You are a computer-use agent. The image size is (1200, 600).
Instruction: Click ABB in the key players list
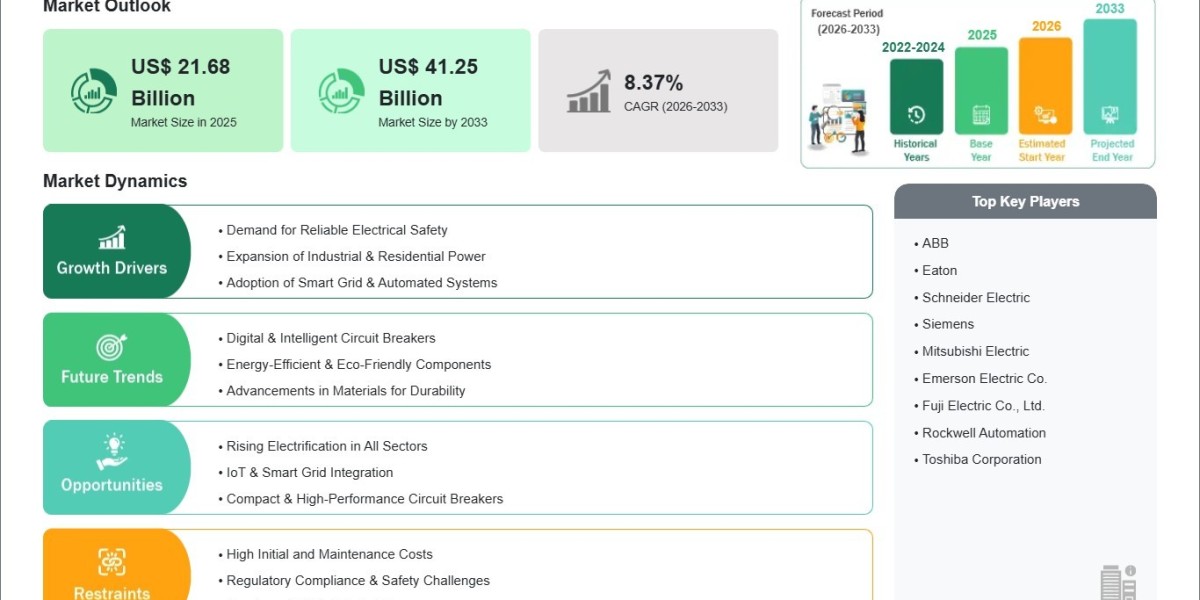(935, 243)
